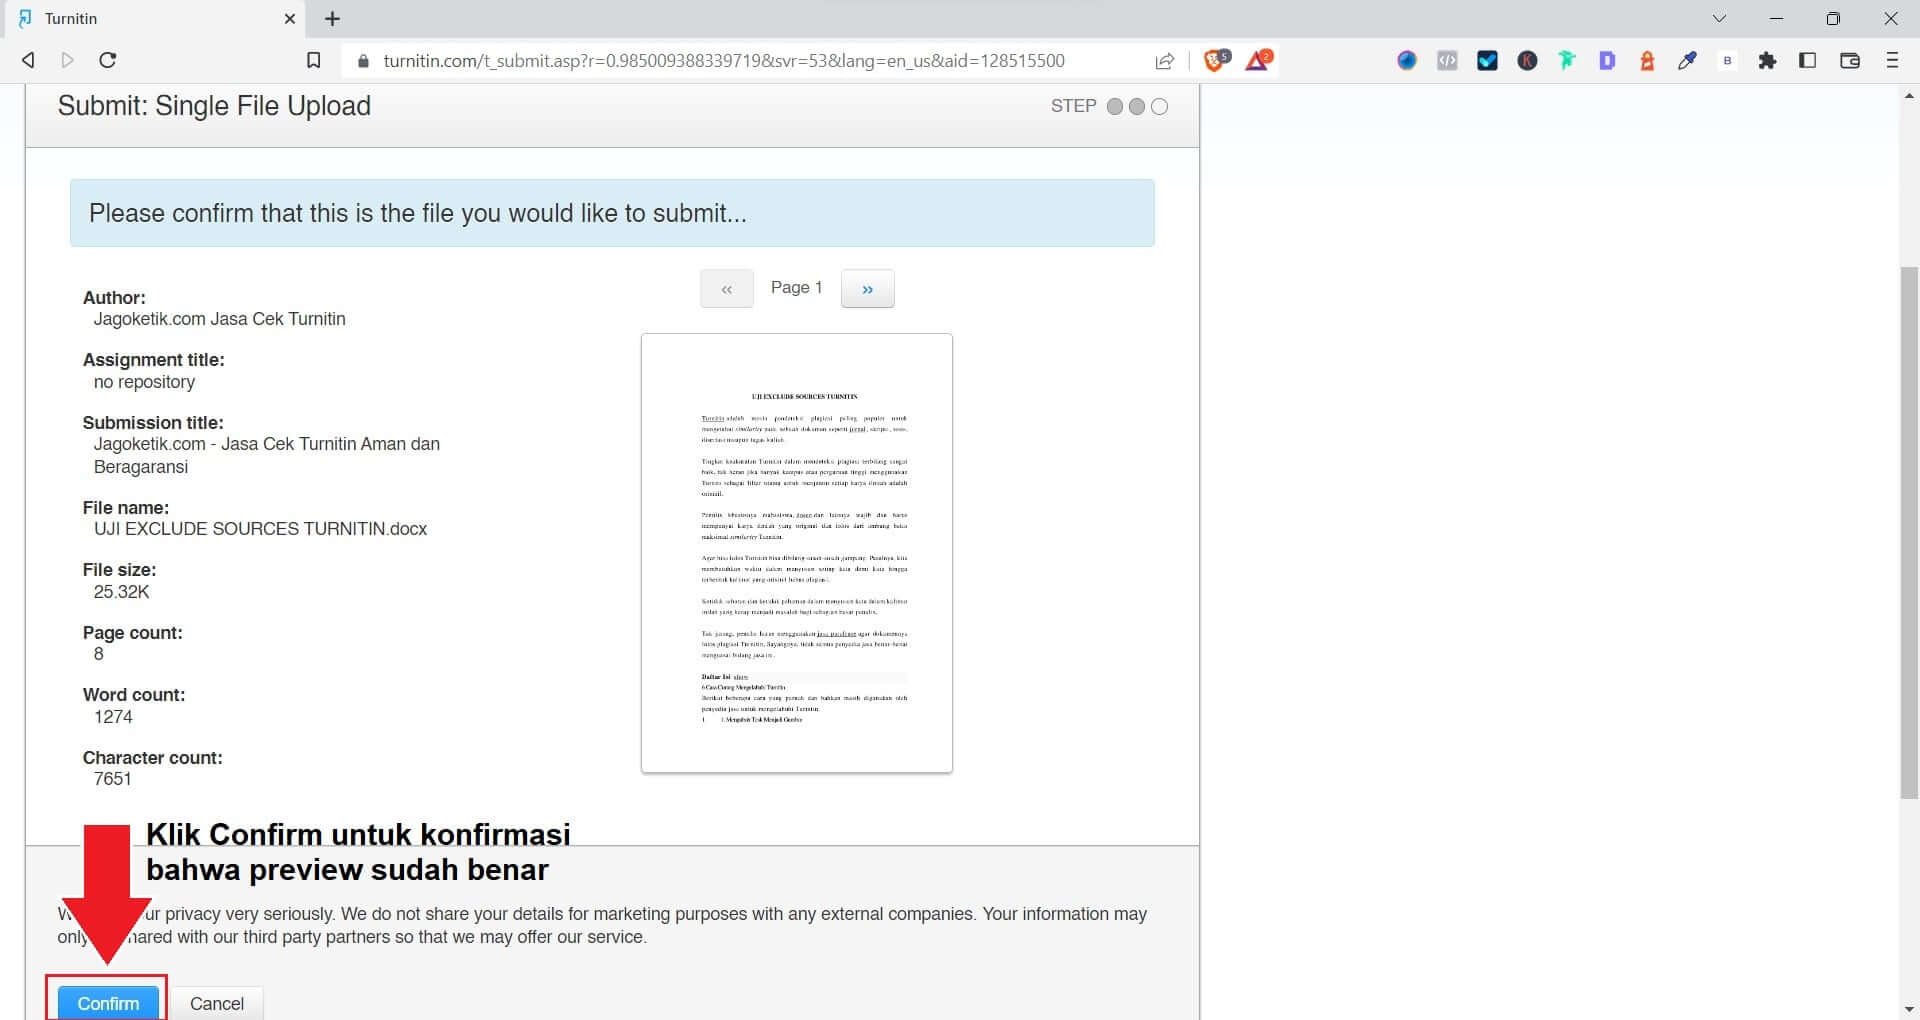The width and height of the screenshot is (1920, 1020).
Task: Open the extensions puzzle piece icon
Action: pyautogui.click(x=1768, y=60)
